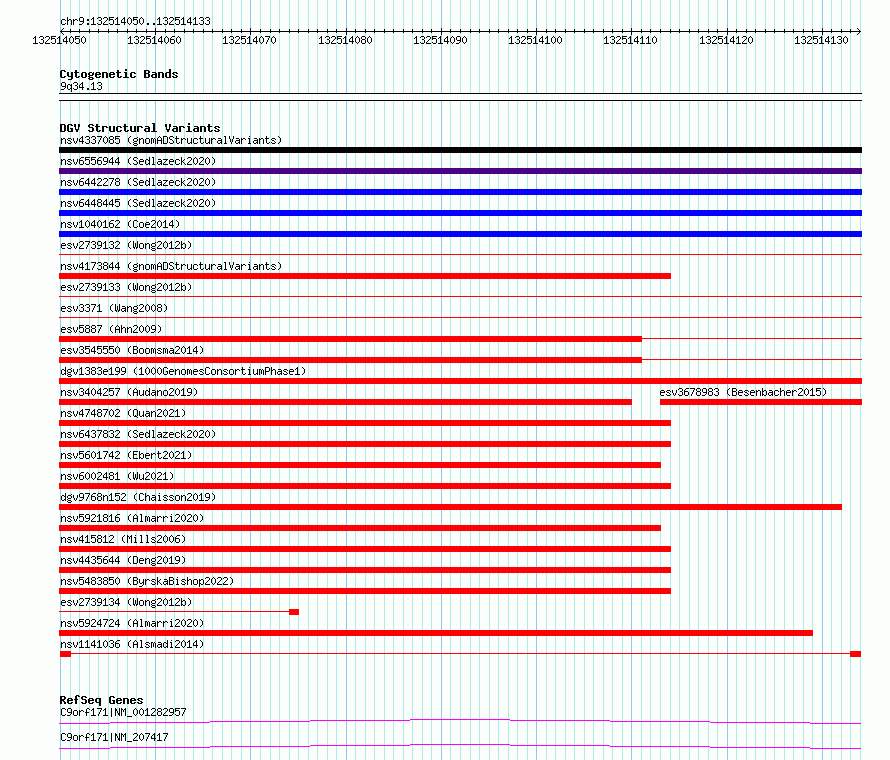The image size is (890, 760).
Task: Open C9orf171|NM_001282957 RefSeq gene label
Action: pos(123,712)
